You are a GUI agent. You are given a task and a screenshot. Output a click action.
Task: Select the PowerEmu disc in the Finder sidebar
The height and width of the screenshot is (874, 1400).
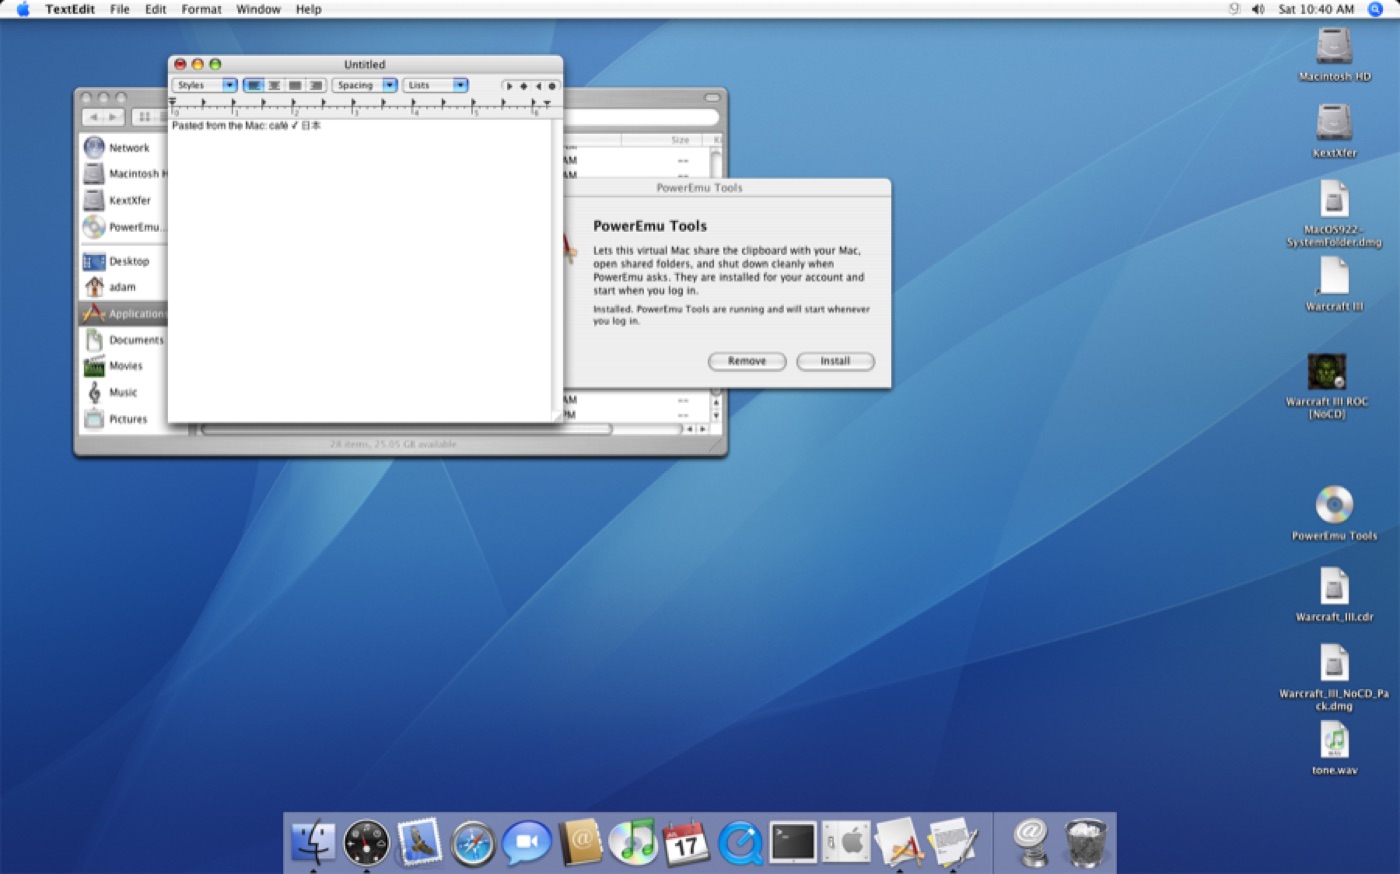(121, 227)
